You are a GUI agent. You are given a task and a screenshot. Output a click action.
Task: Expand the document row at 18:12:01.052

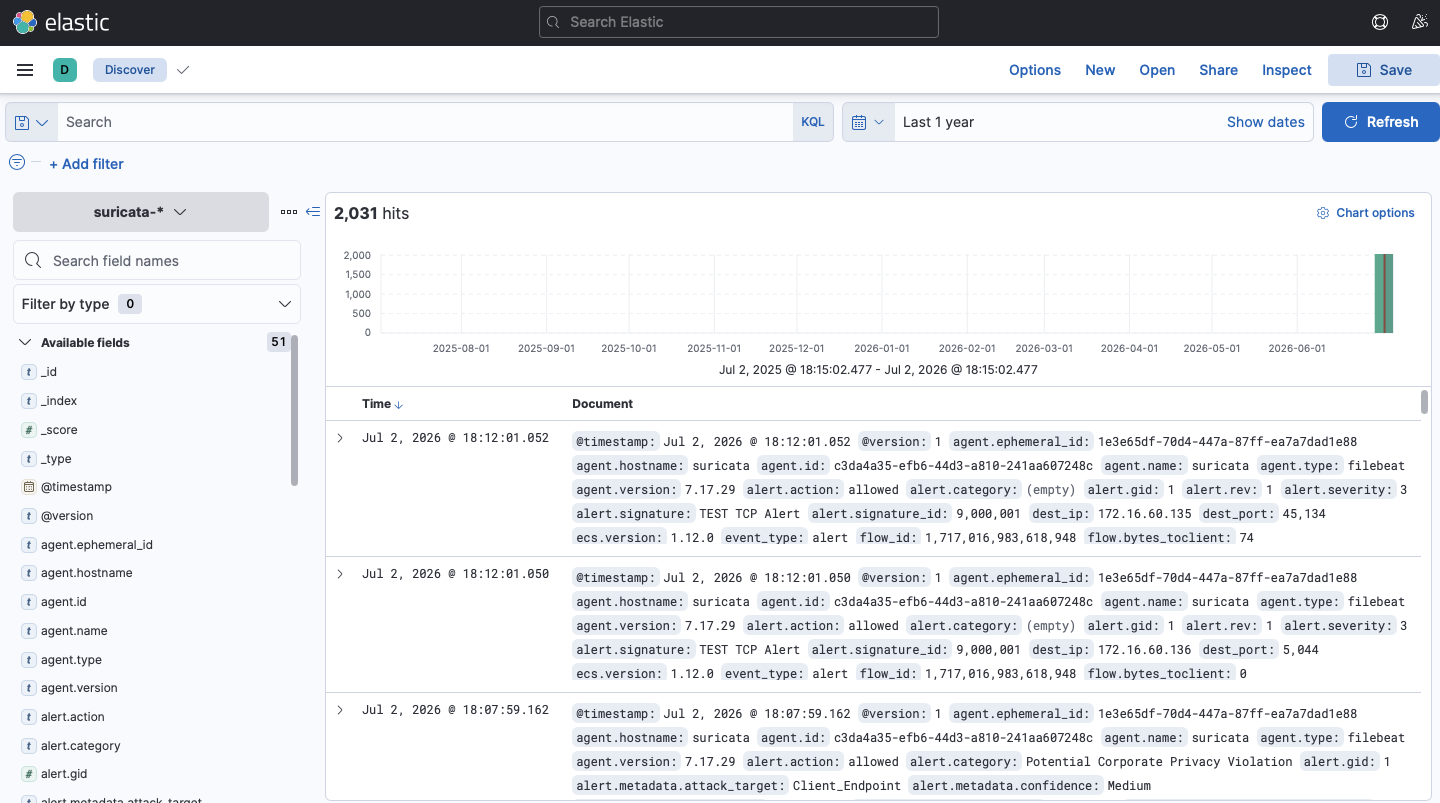(340, 438)
